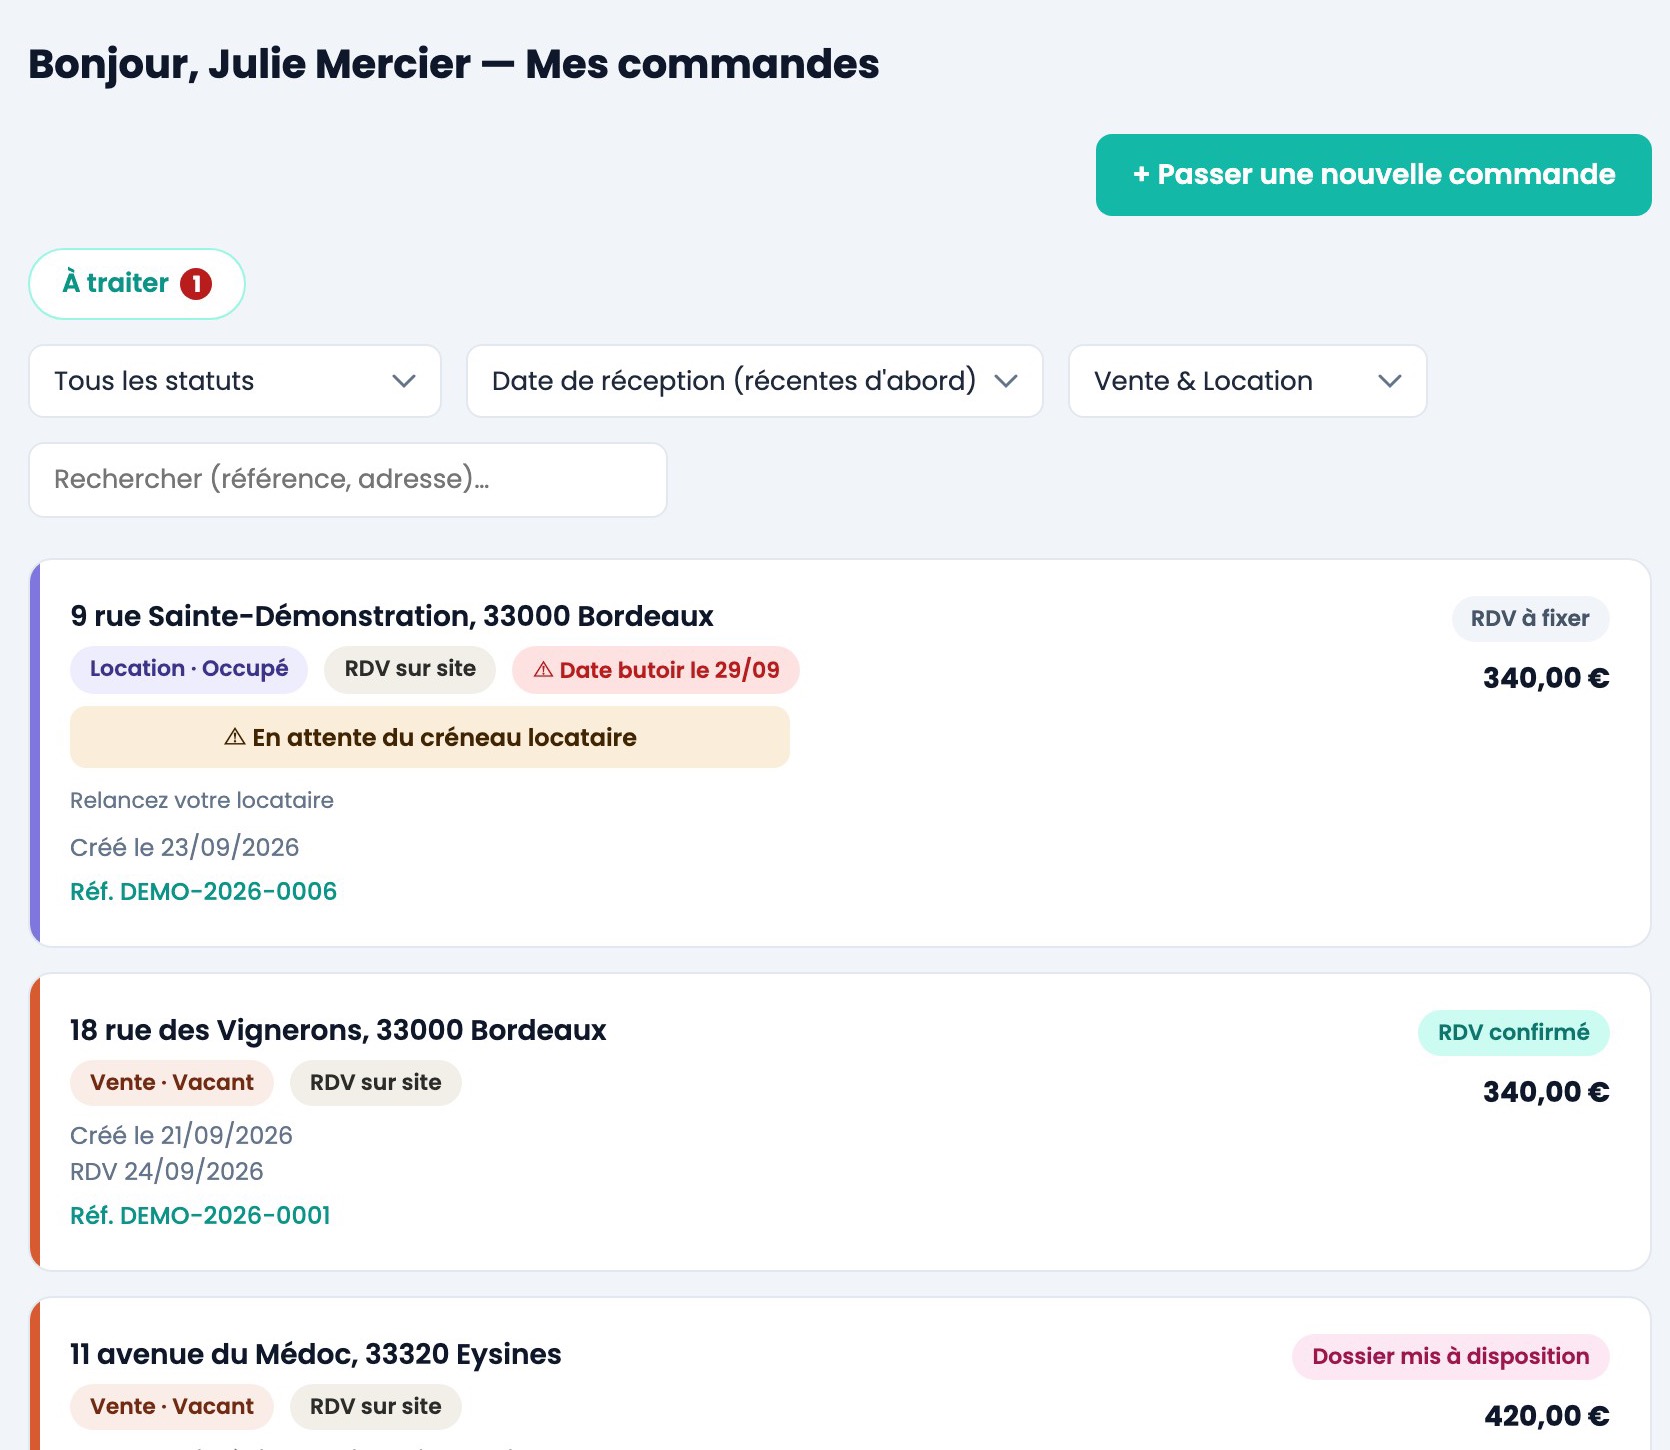Click Relancez votre locataire text
1670x1450 pixels.
point(202,800)
